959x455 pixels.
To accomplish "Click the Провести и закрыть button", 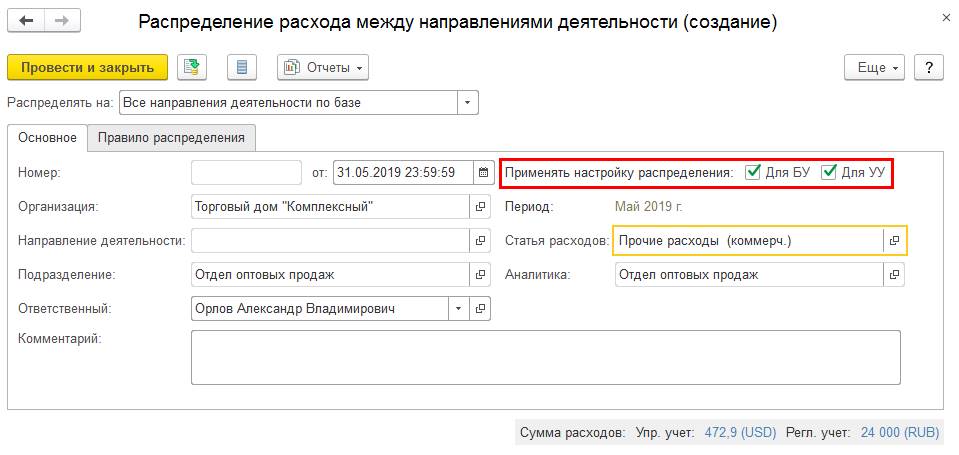I will 87,67.
